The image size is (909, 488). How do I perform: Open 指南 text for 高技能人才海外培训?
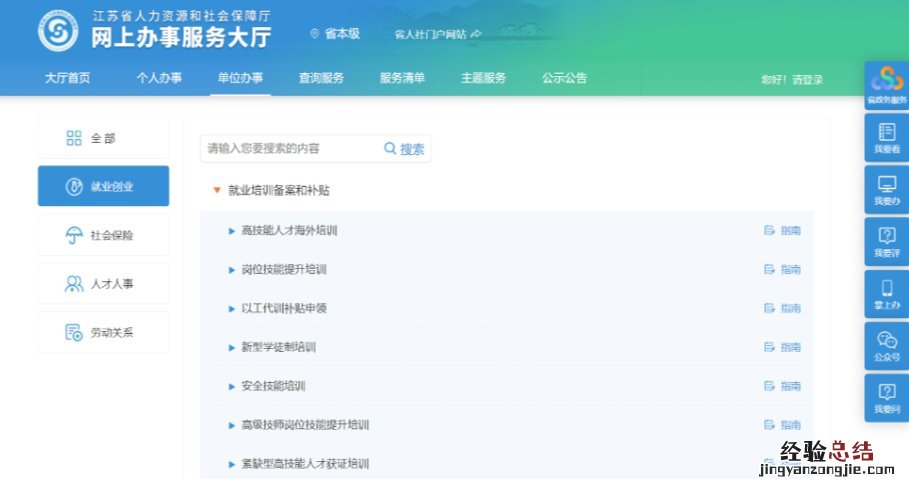[x=791, y=231]
